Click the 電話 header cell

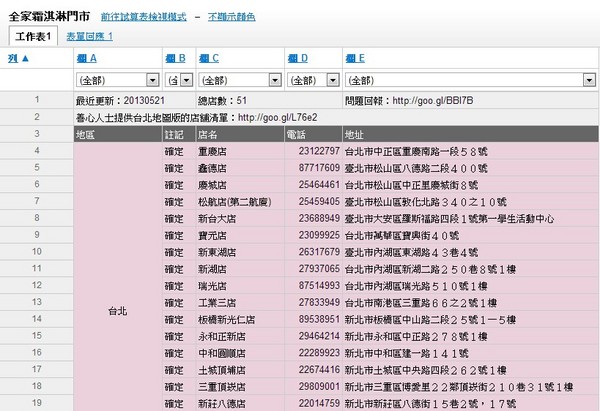313,134
